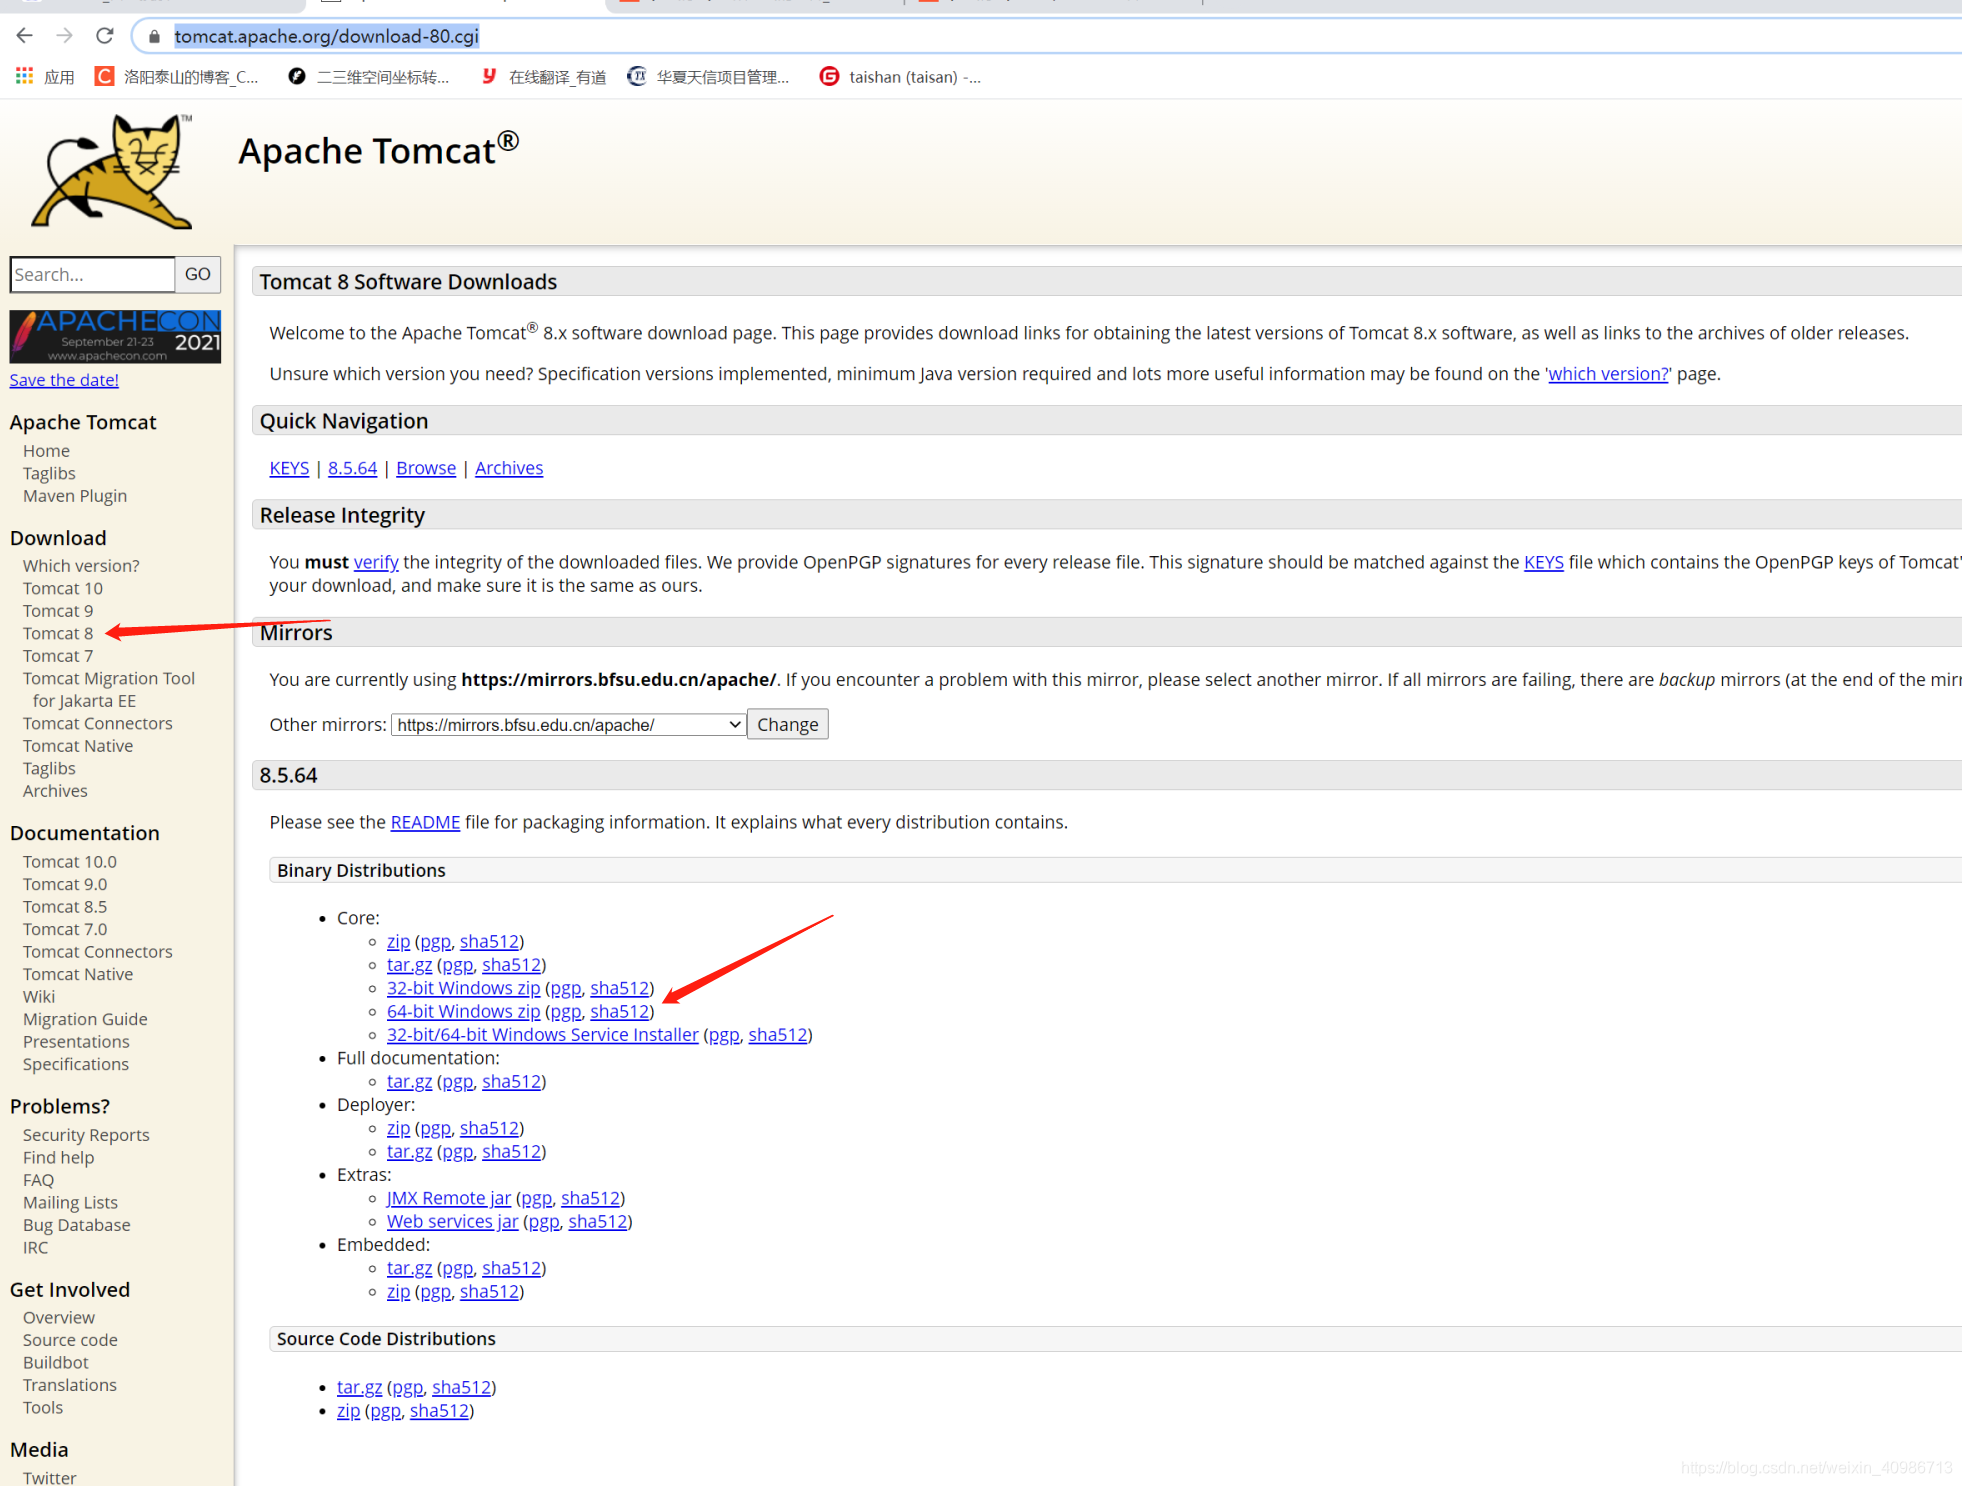Click the page reload icon
Screen dimensions: 1962x1486
104,35
